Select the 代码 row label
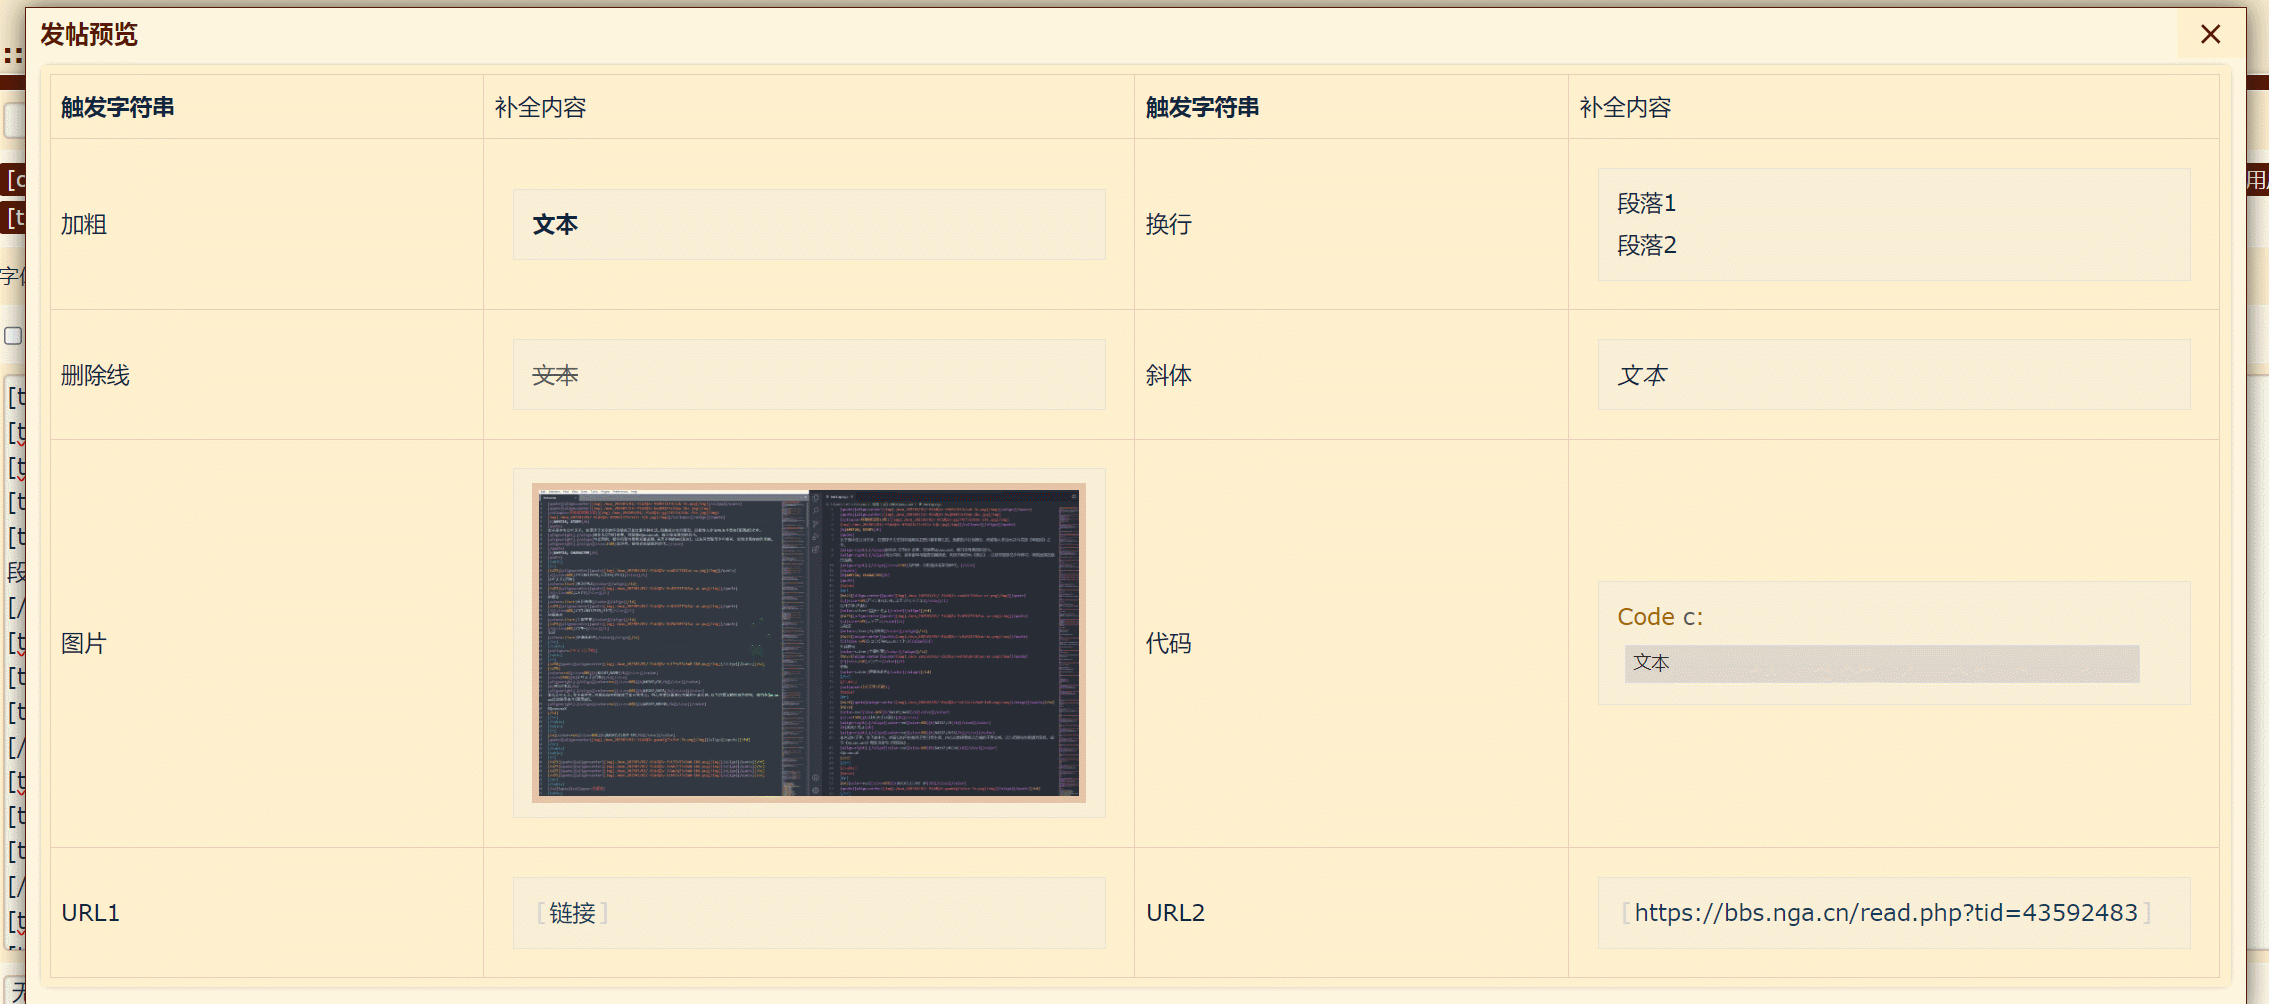The image size is (2269, 1004). (x=1168, y=643)
